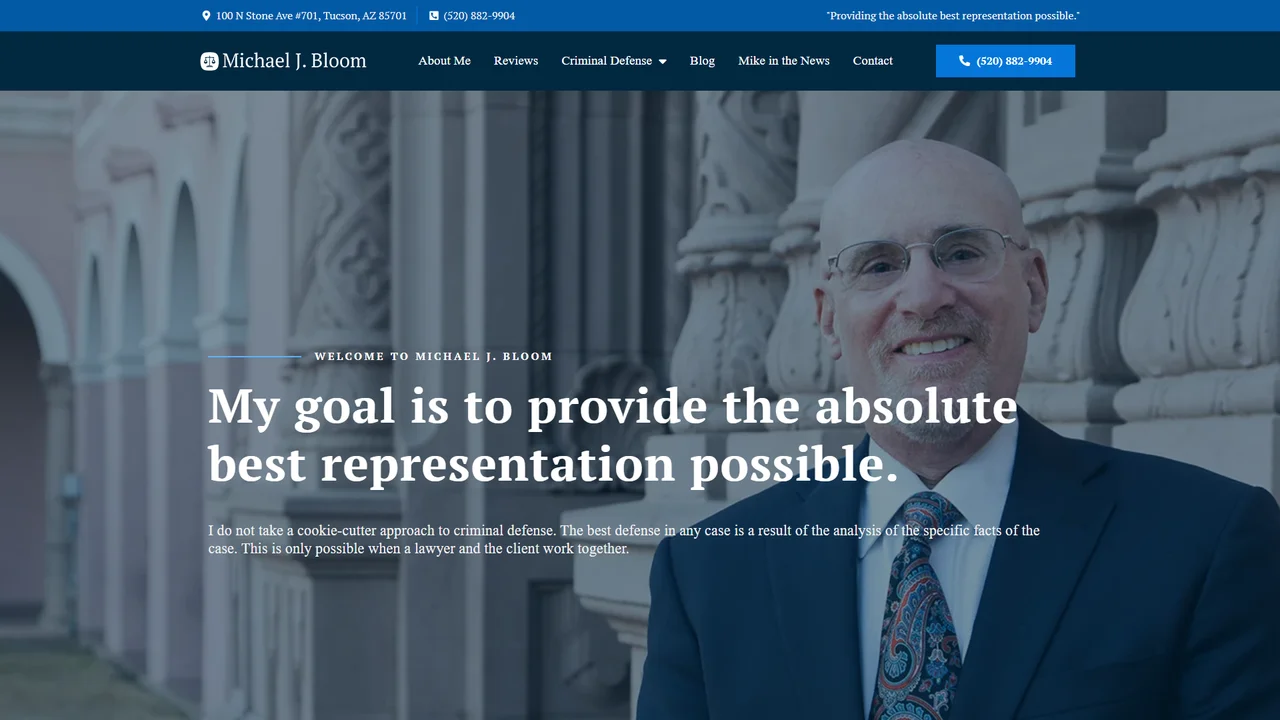Click the cookie-cutter approach paragraph
Screen dimensions: 1280x720
[624, 539]
